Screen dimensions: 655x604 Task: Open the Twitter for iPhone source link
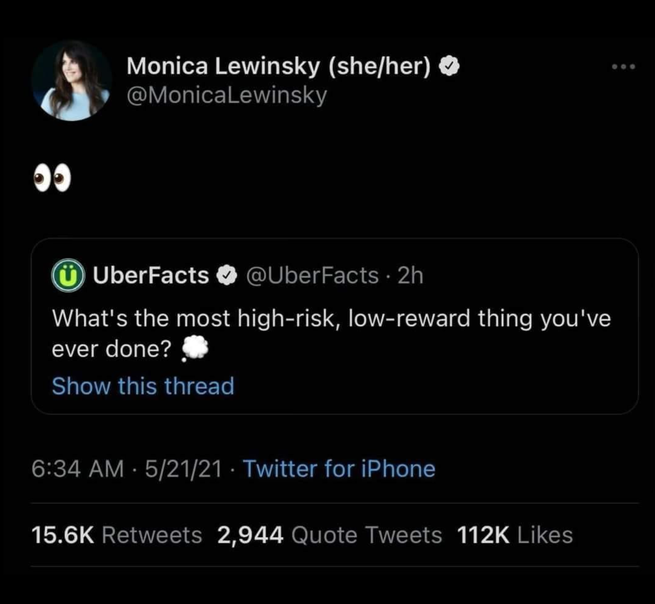[x=339, y=468]
